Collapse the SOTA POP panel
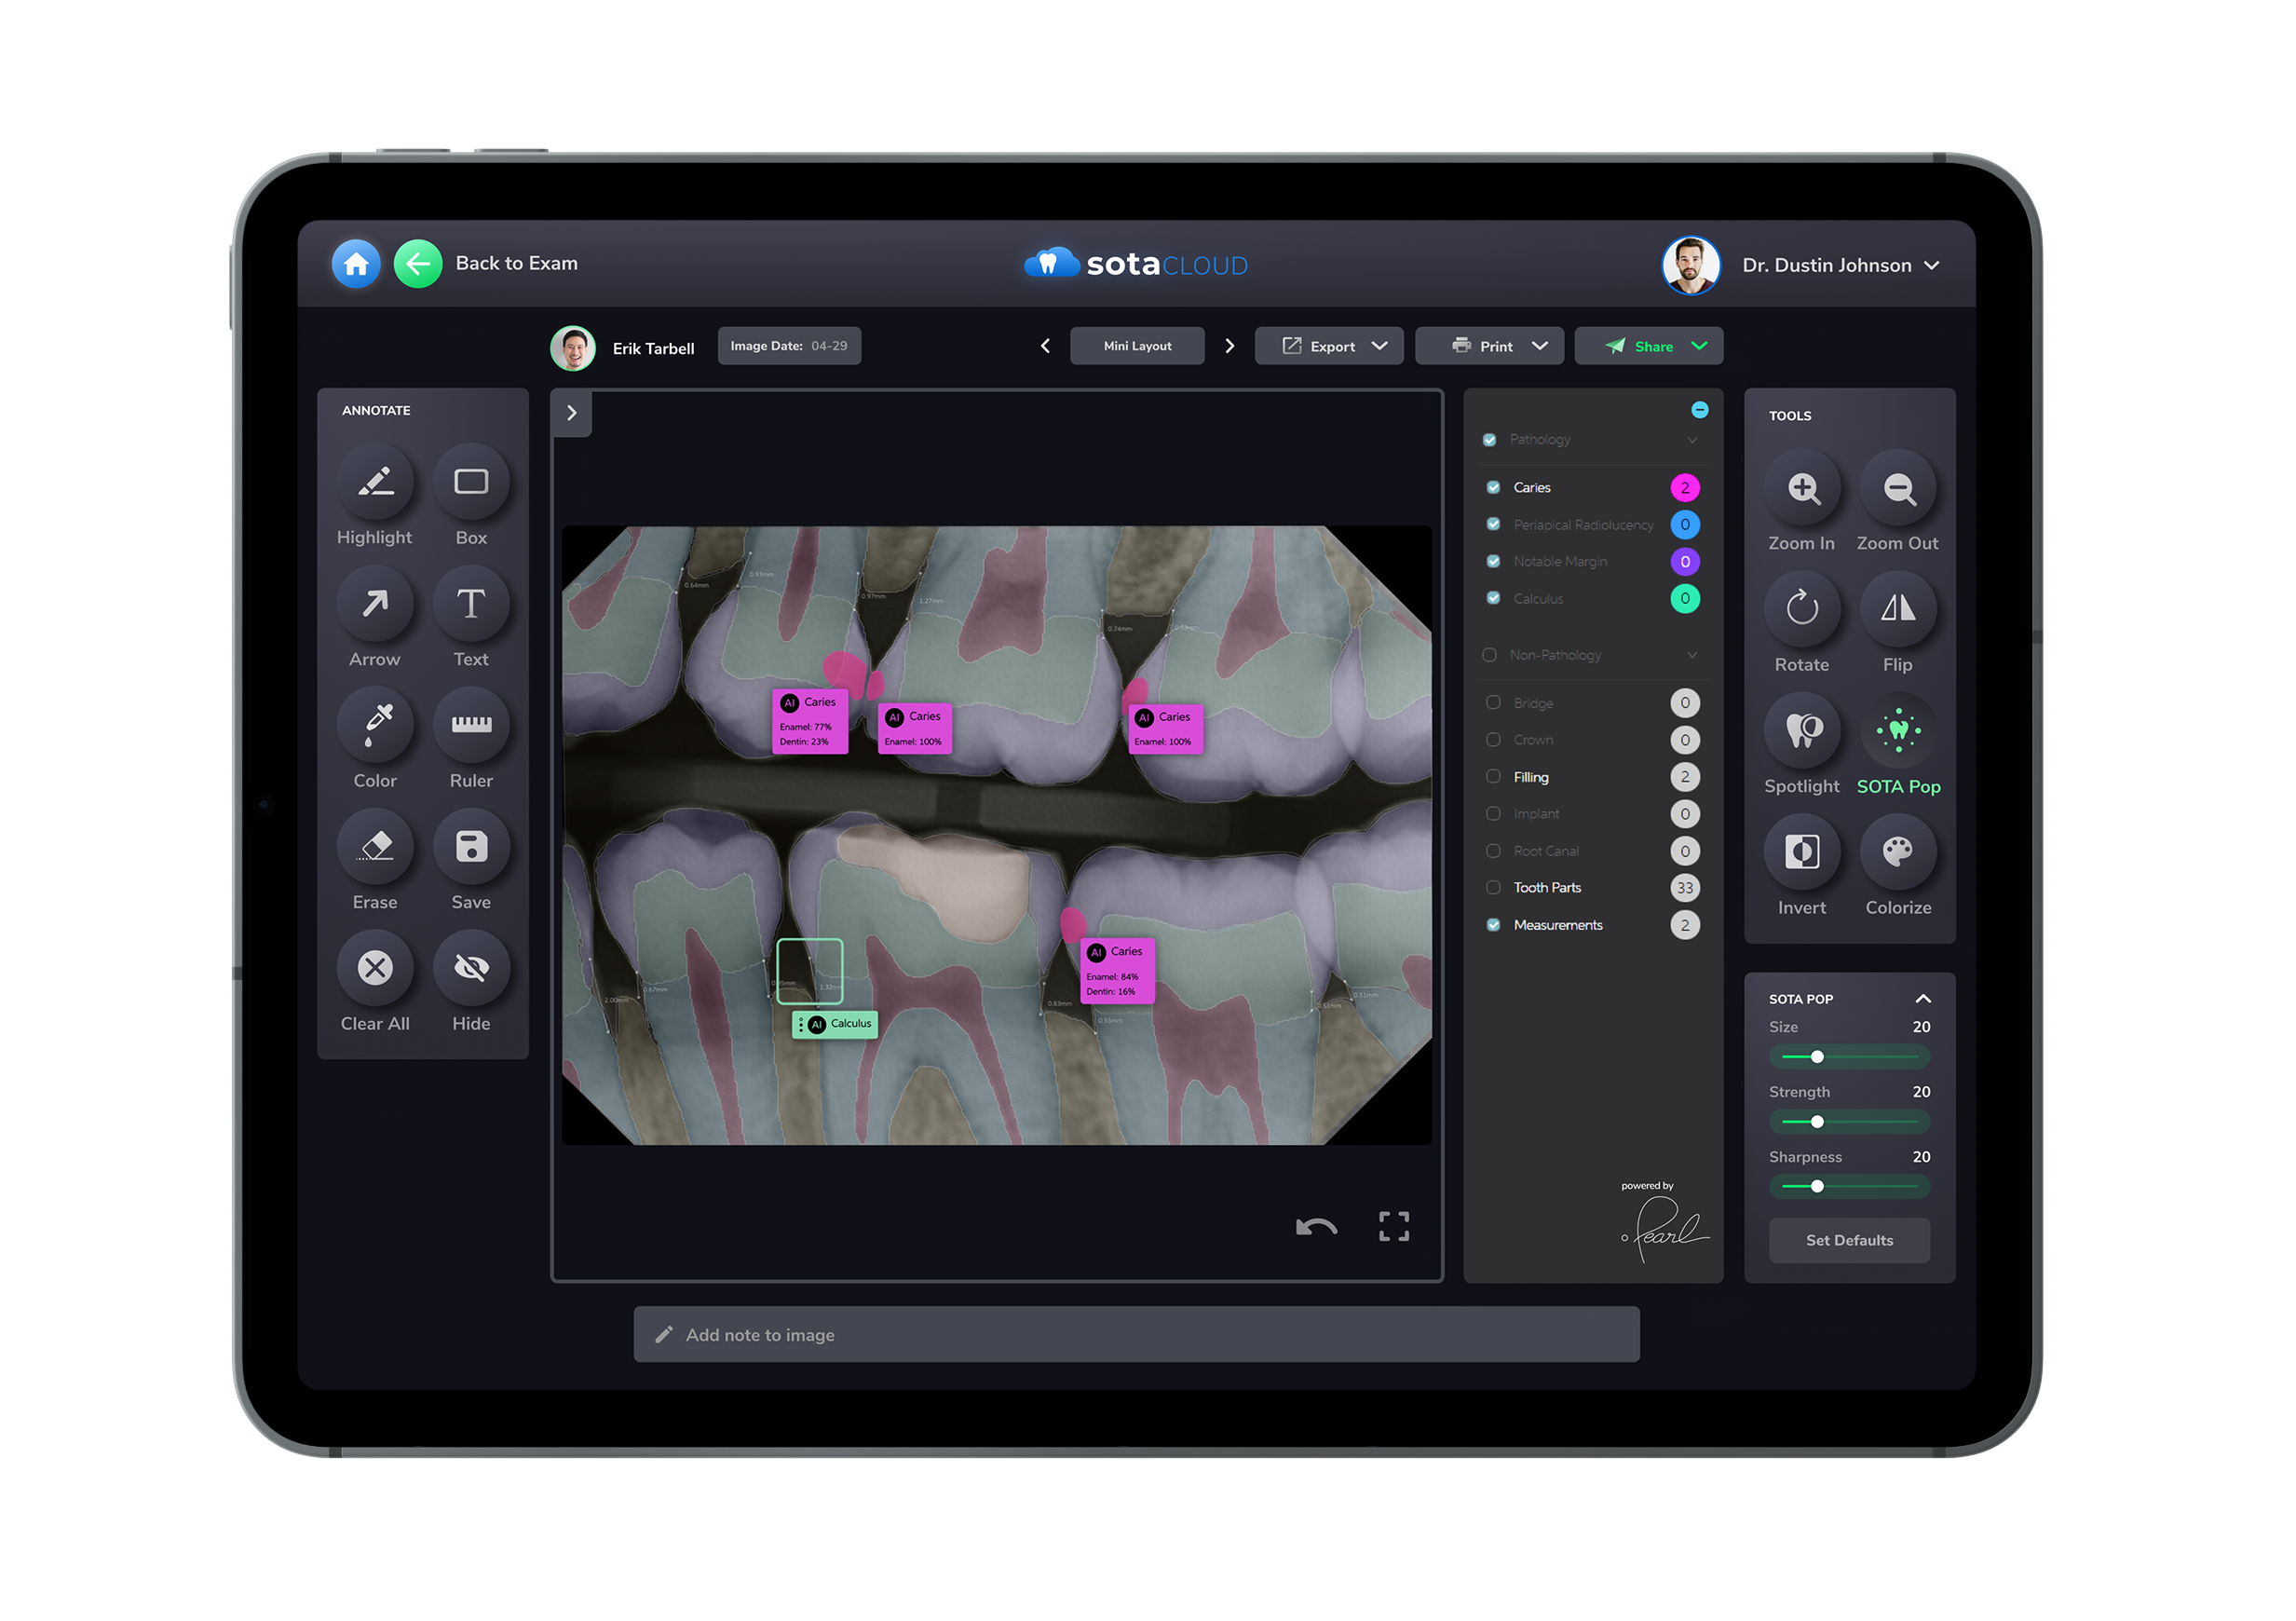Viewport: 2296px width, 1621px height. pyautogui.click(x=1922, y=998)
